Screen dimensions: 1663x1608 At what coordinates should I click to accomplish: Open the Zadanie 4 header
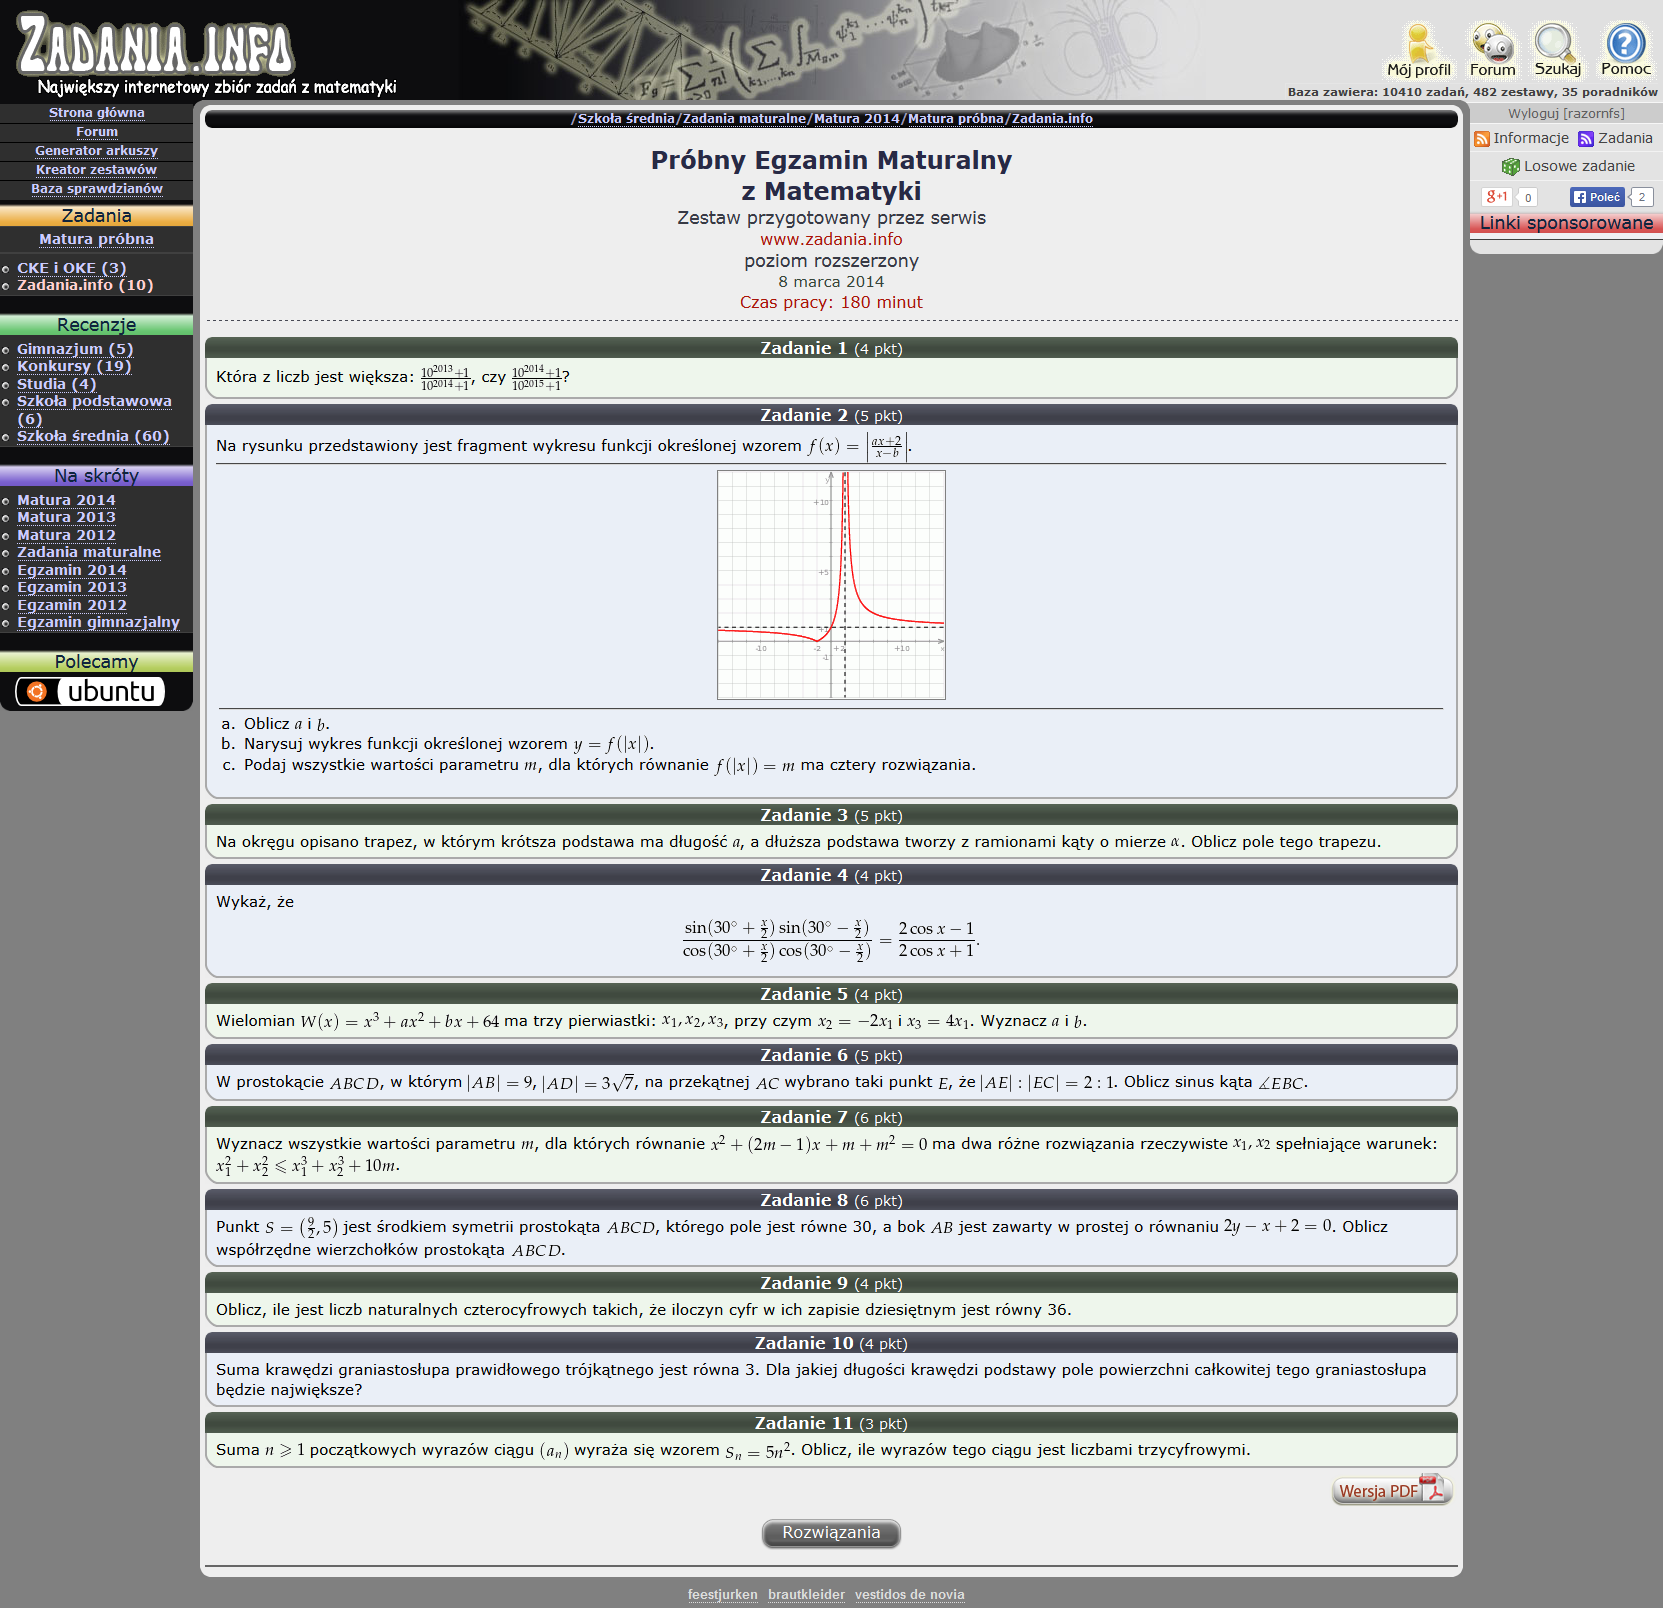831,875
